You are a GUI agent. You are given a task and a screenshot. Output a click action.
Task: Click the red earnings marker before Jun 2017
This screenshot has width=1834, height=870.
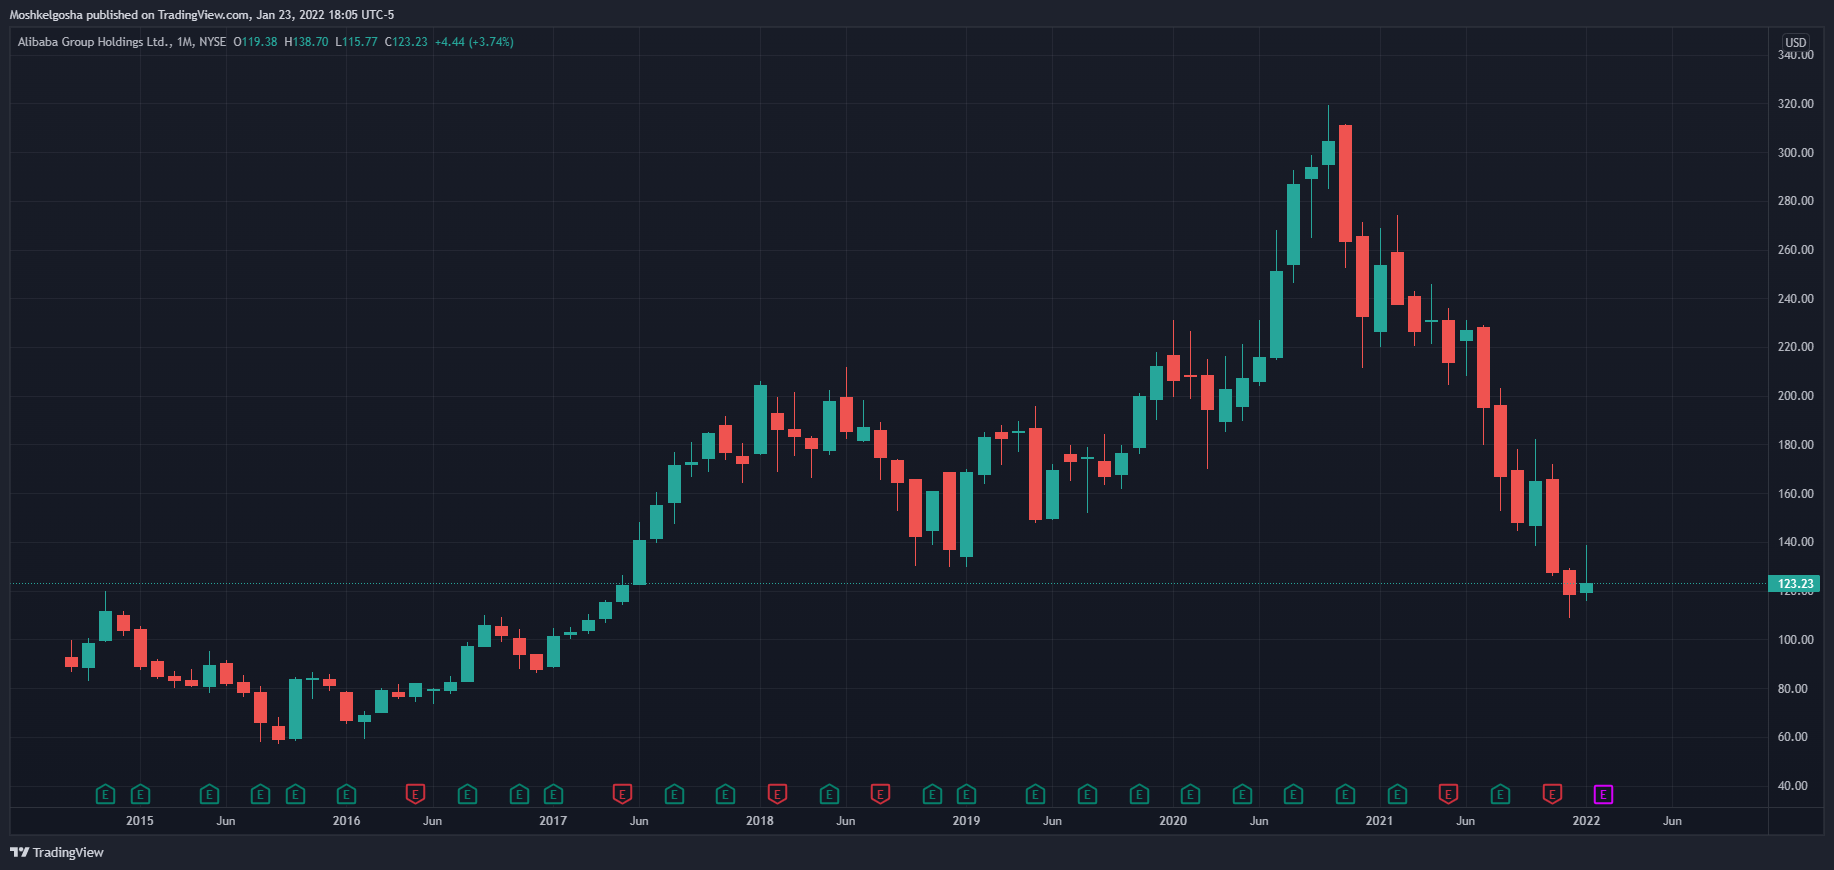click(622, 795)
